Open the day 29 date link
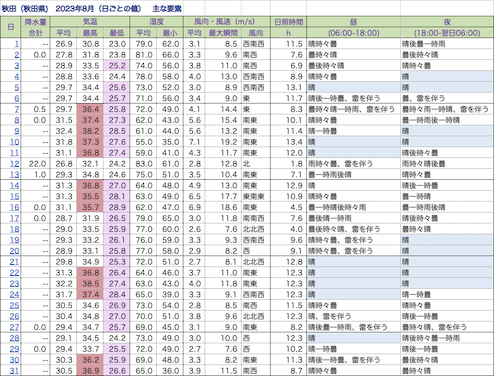Image resolution: width=494 pixels, height=376 pixels. (x=14, y=349)
